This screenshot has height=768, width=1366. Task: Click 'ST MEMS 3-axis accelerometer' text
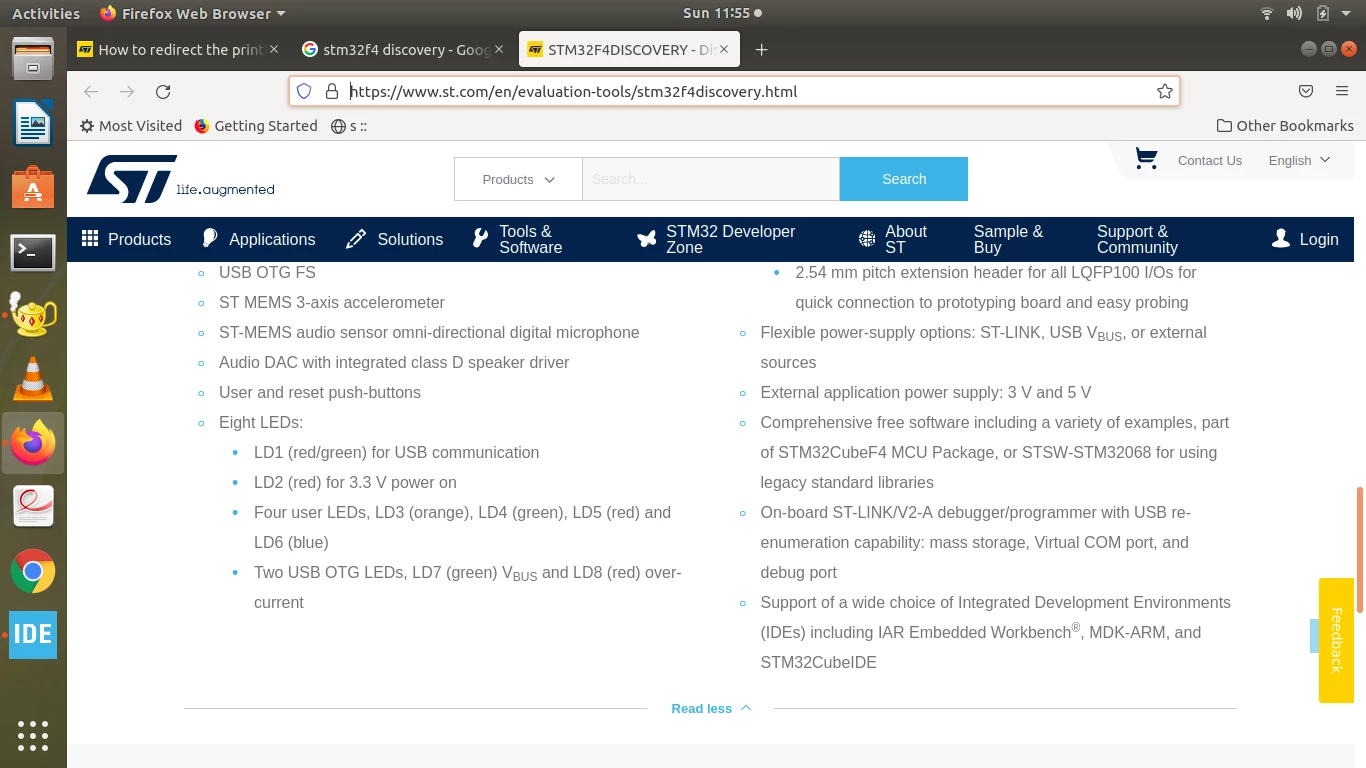332,302
